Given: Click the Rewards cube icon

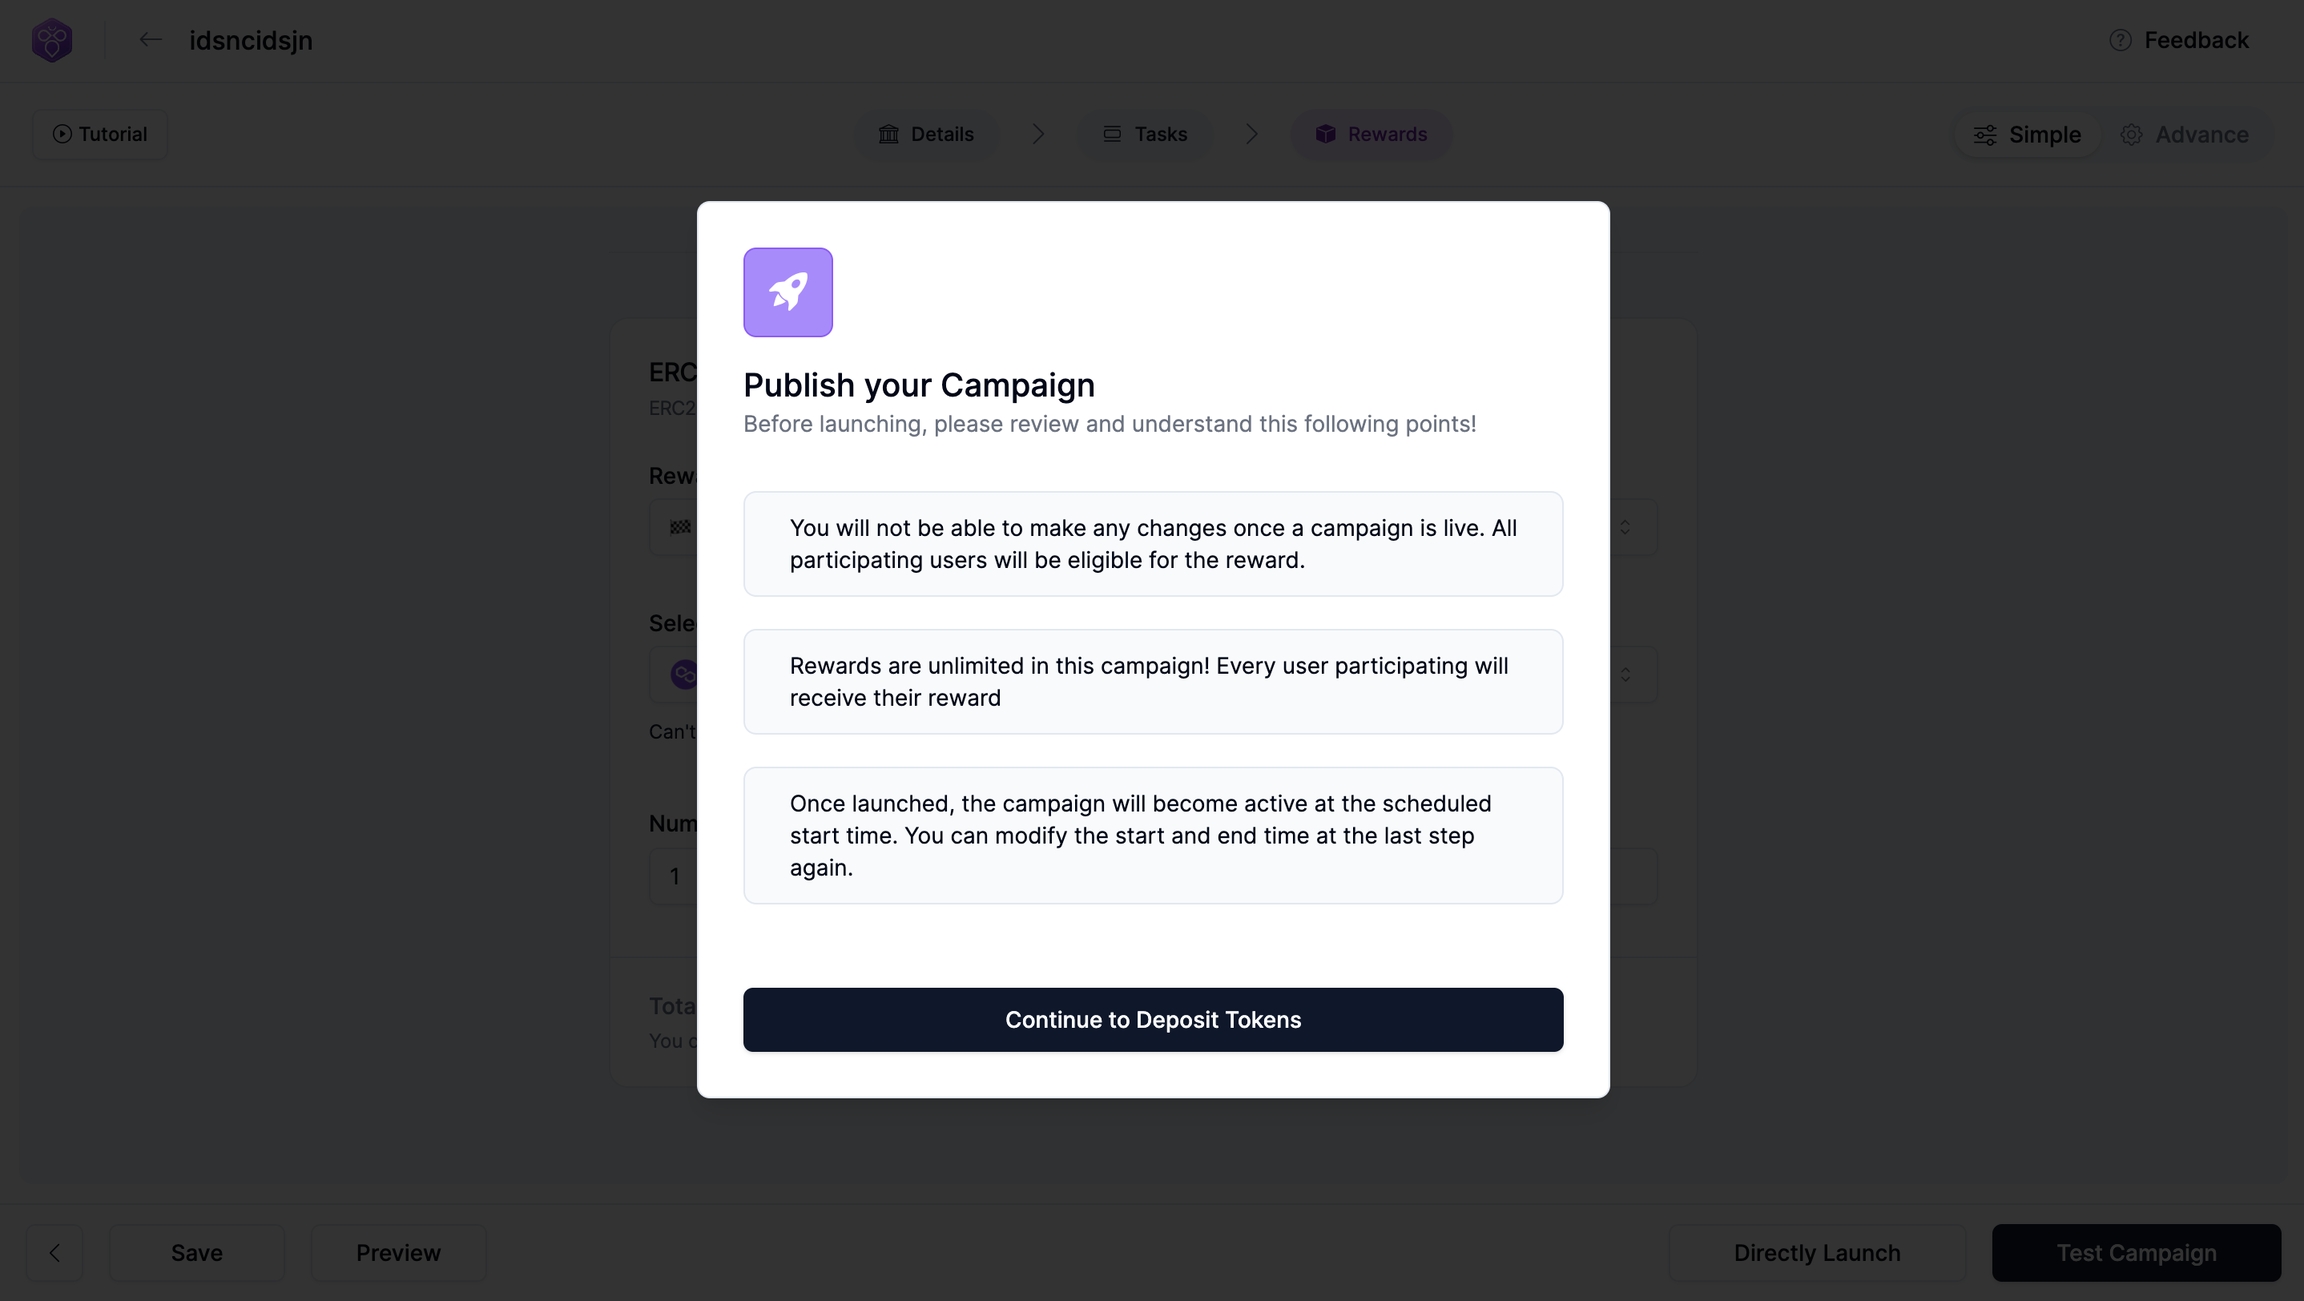Looking at the screenshot, I should 1325,134.
